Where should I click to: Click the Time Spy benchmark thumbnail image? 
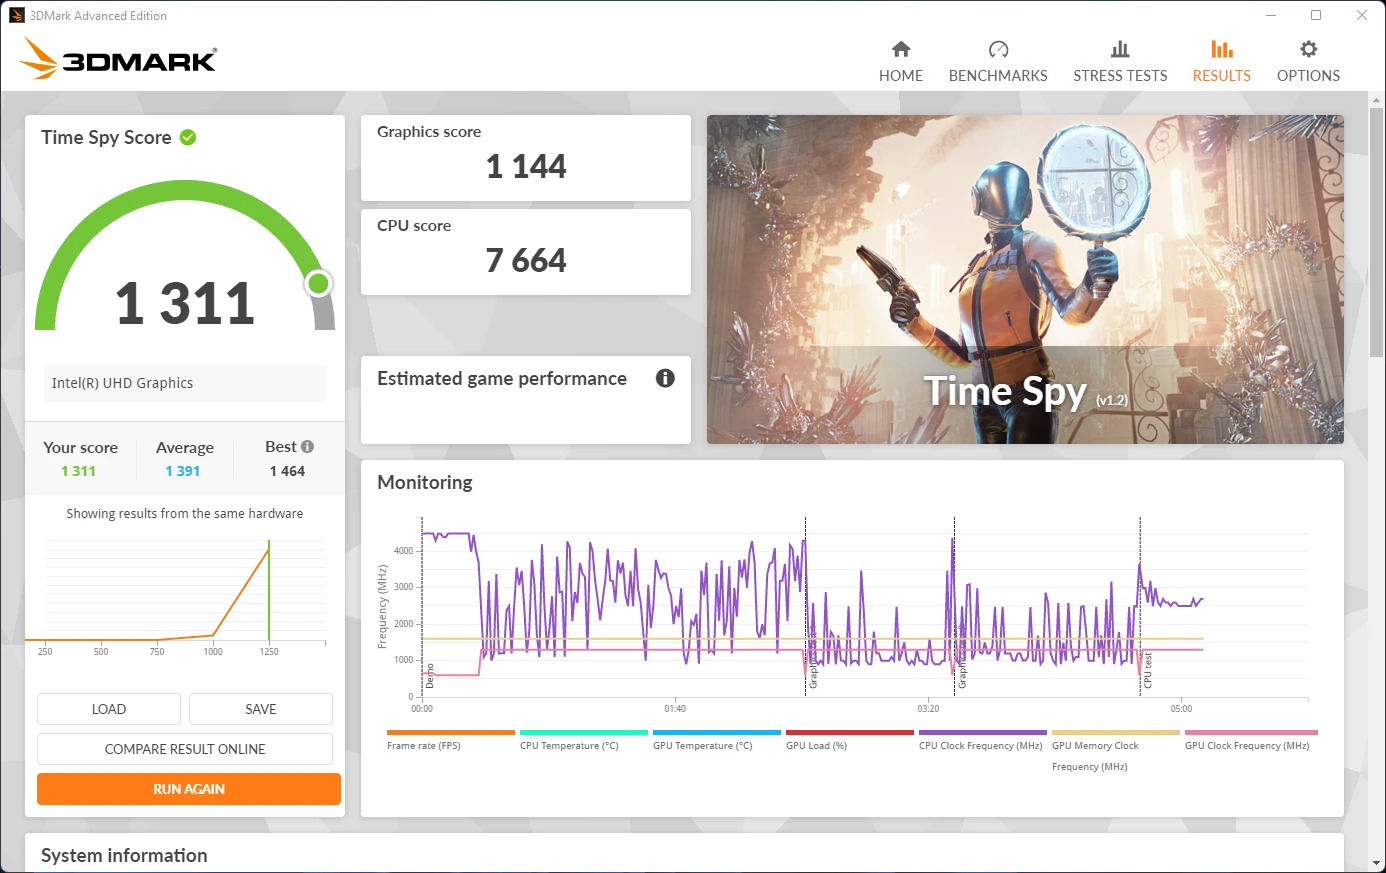[x=1025, y=279]
